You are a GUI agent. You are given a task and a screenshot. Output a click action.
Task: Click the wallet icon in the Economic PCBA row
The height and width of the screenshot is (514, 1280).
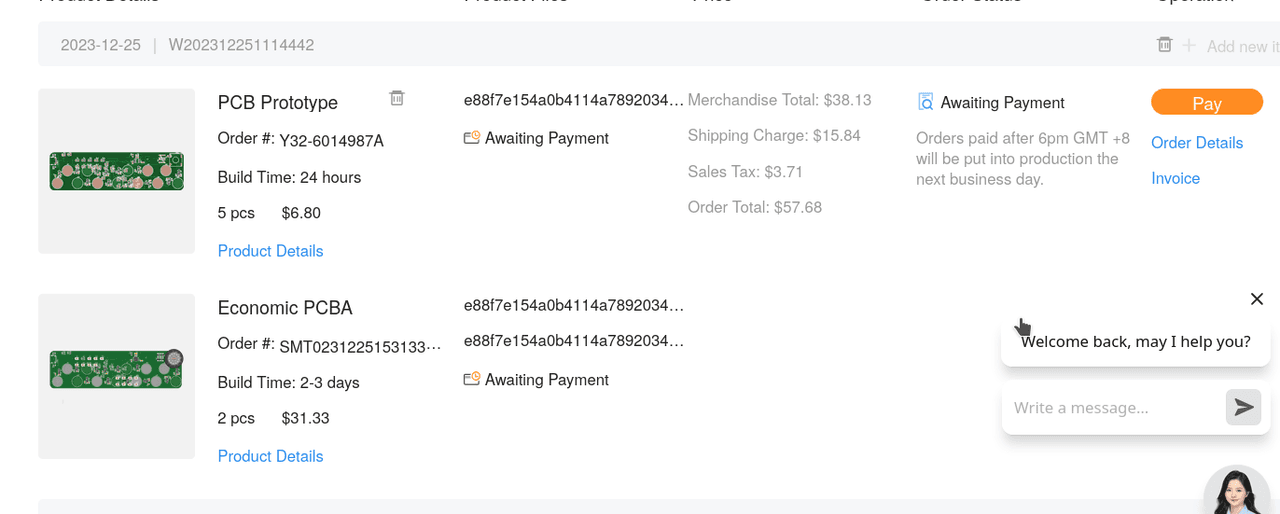(x=472, y=380)
